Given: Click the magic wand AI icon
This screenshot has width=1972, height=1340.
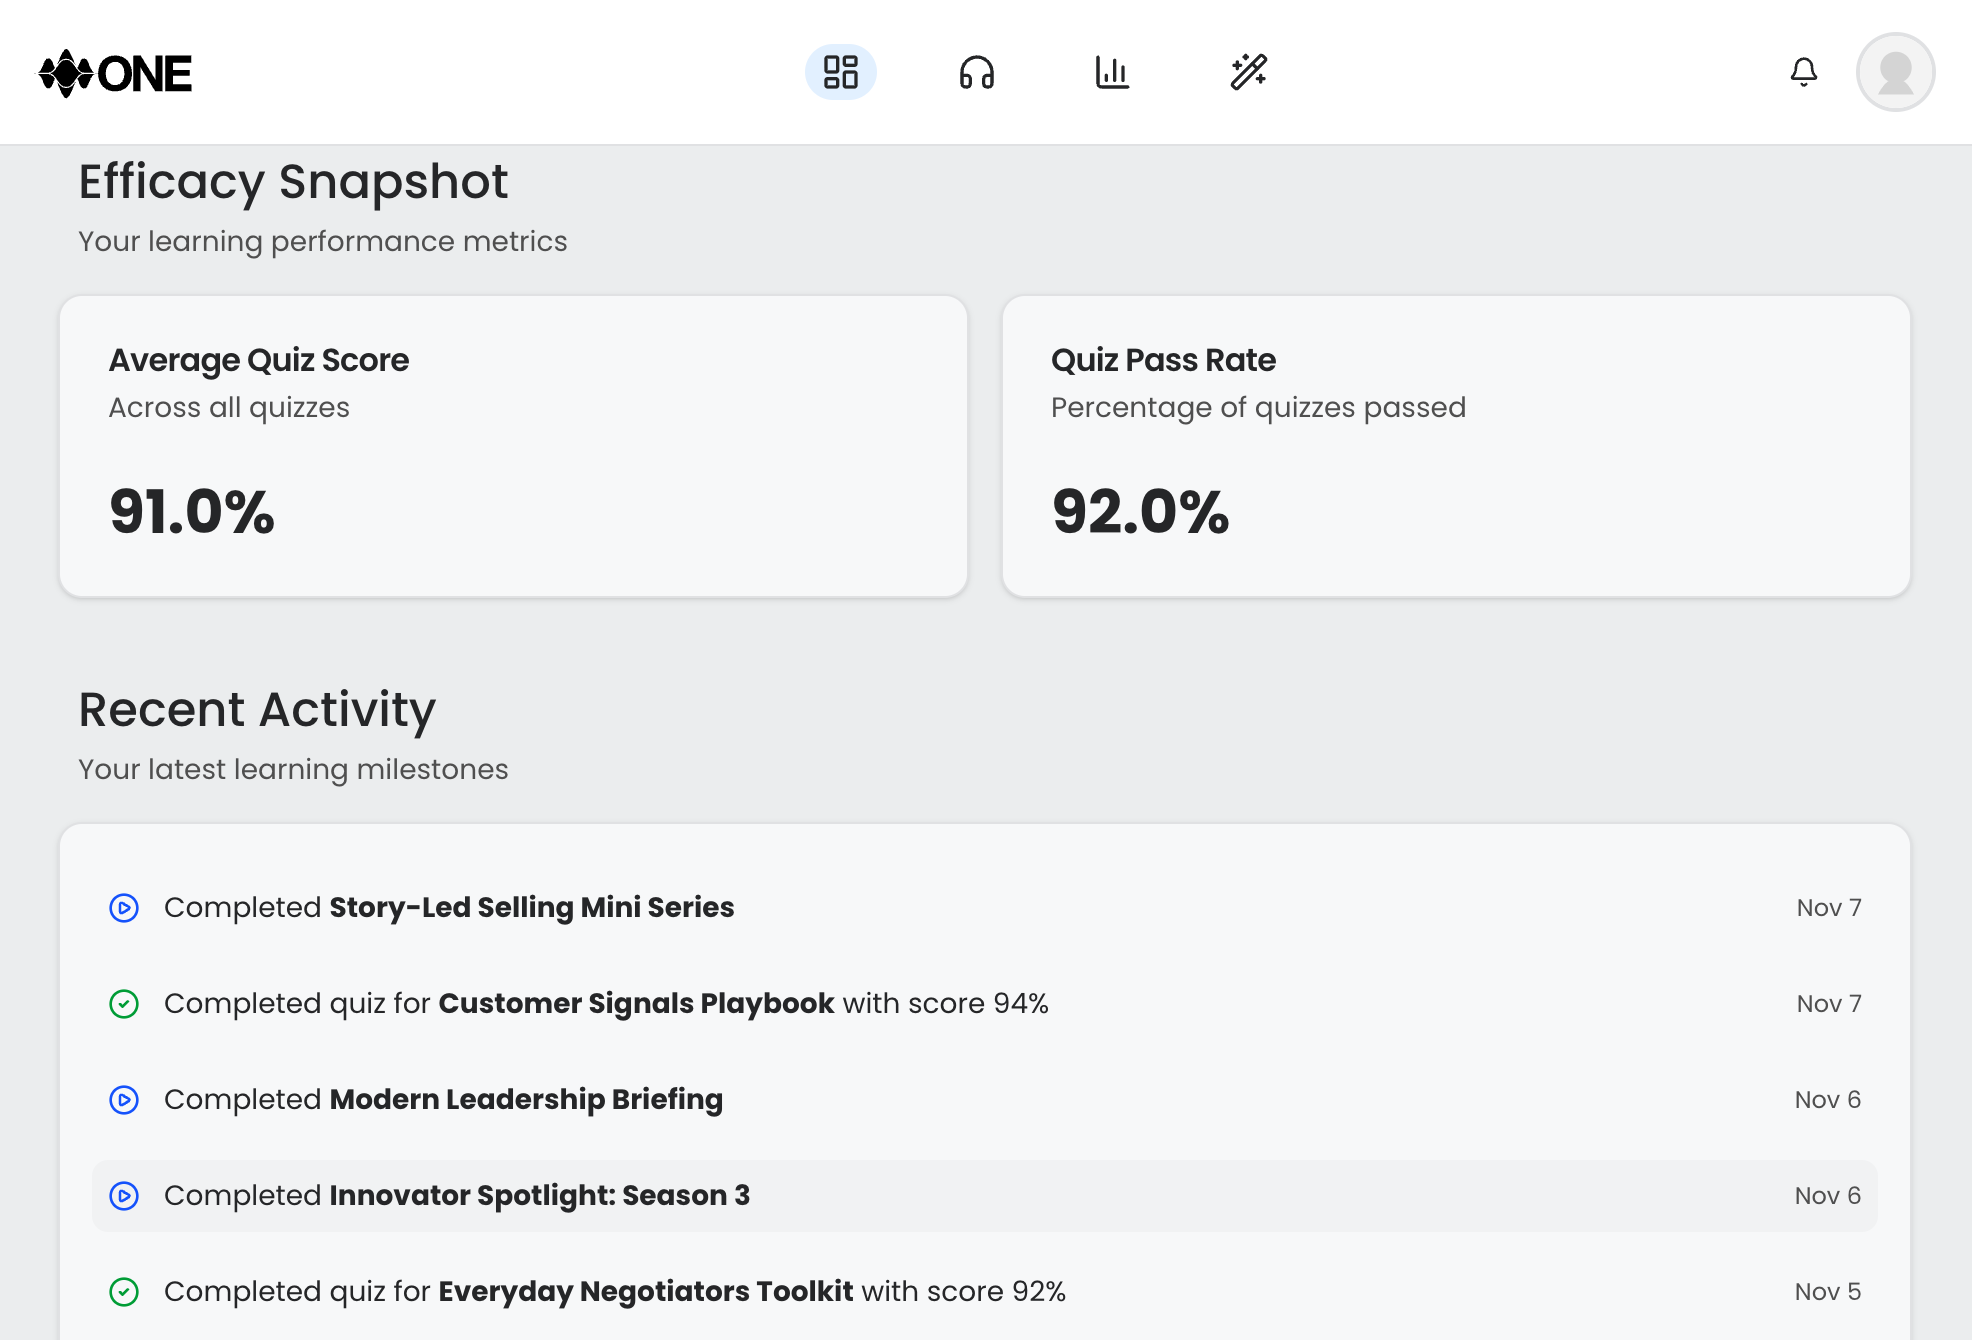Looking at the screenshot, I should [x=1250, y=72].
